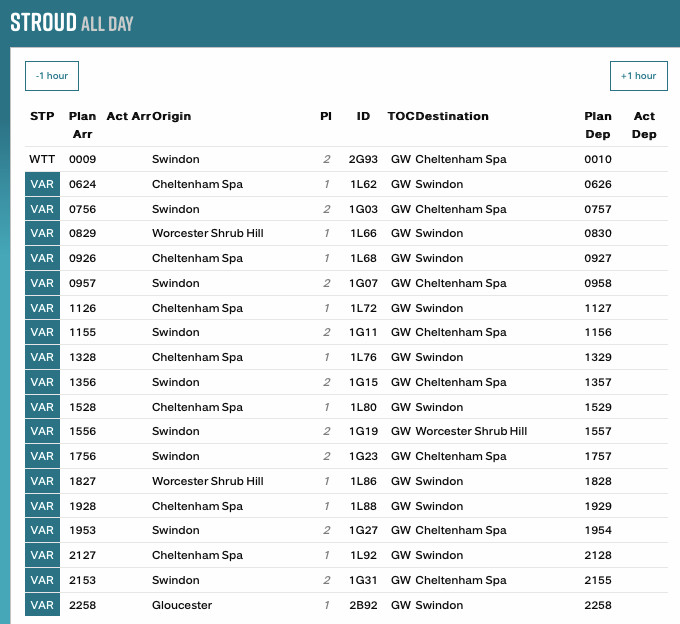Open train ID 1G19 to Worcester Shrub Hill
The width and height of the screenshot is (680, 624).
pyautogui.click(x=363, y=432)
